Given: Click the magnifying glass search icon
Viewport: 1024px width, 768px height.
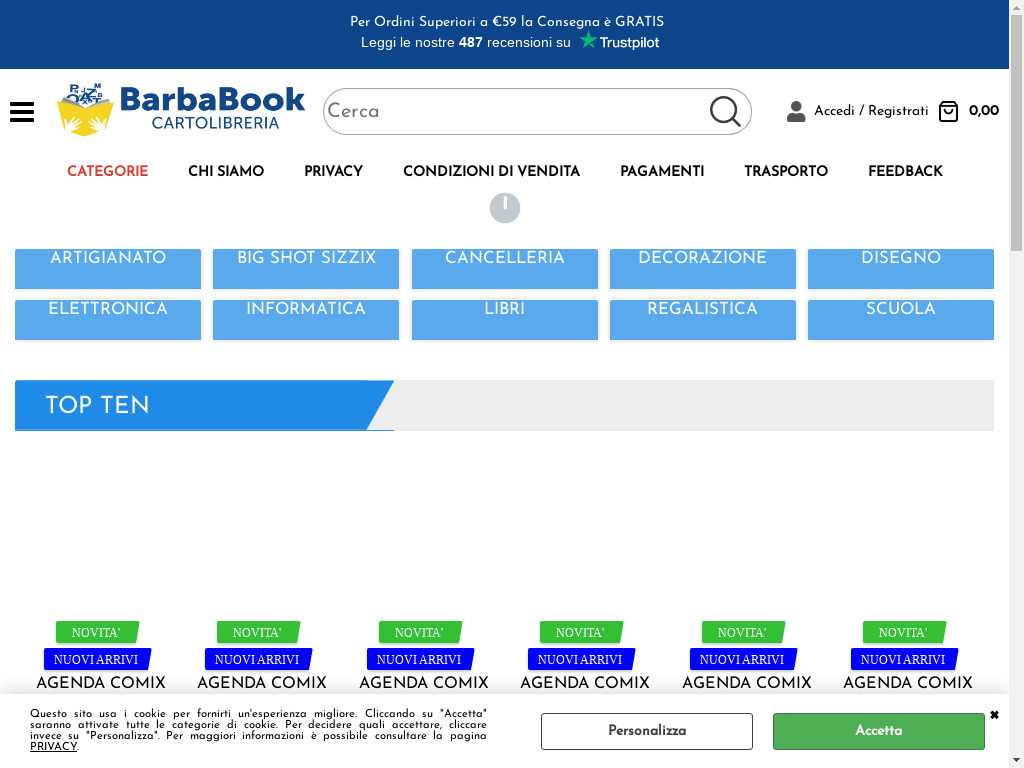Looking at the screenshot, I should [x=725, y=111].
